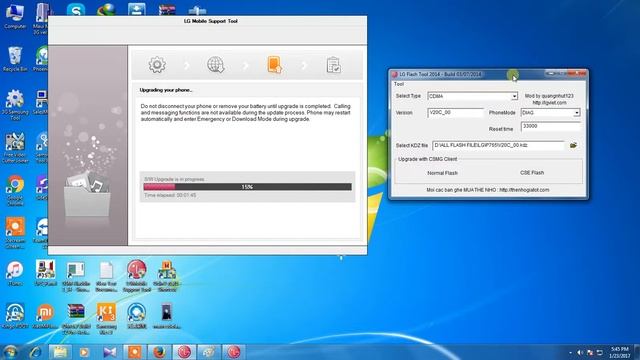Expand the PhoneMode DIAG dropdown

576,113
